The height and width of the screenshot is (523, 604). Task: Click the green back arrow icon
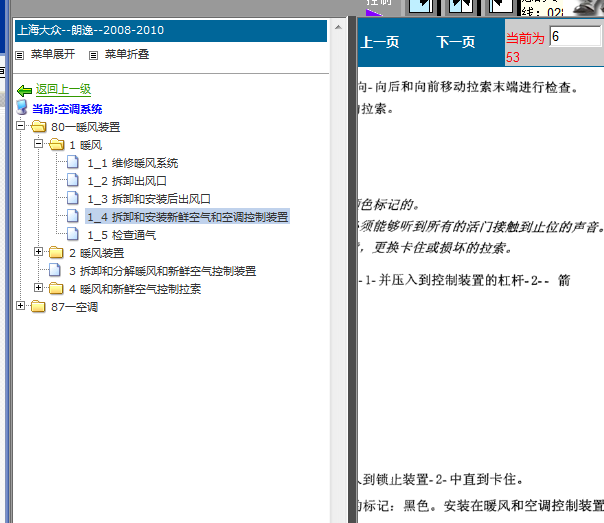point(25,91)
